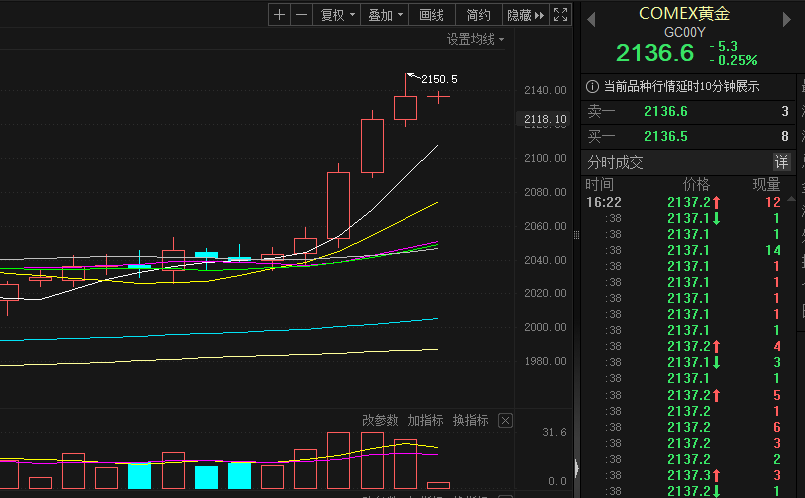Click the zoom in plus icon

point(279,15)
